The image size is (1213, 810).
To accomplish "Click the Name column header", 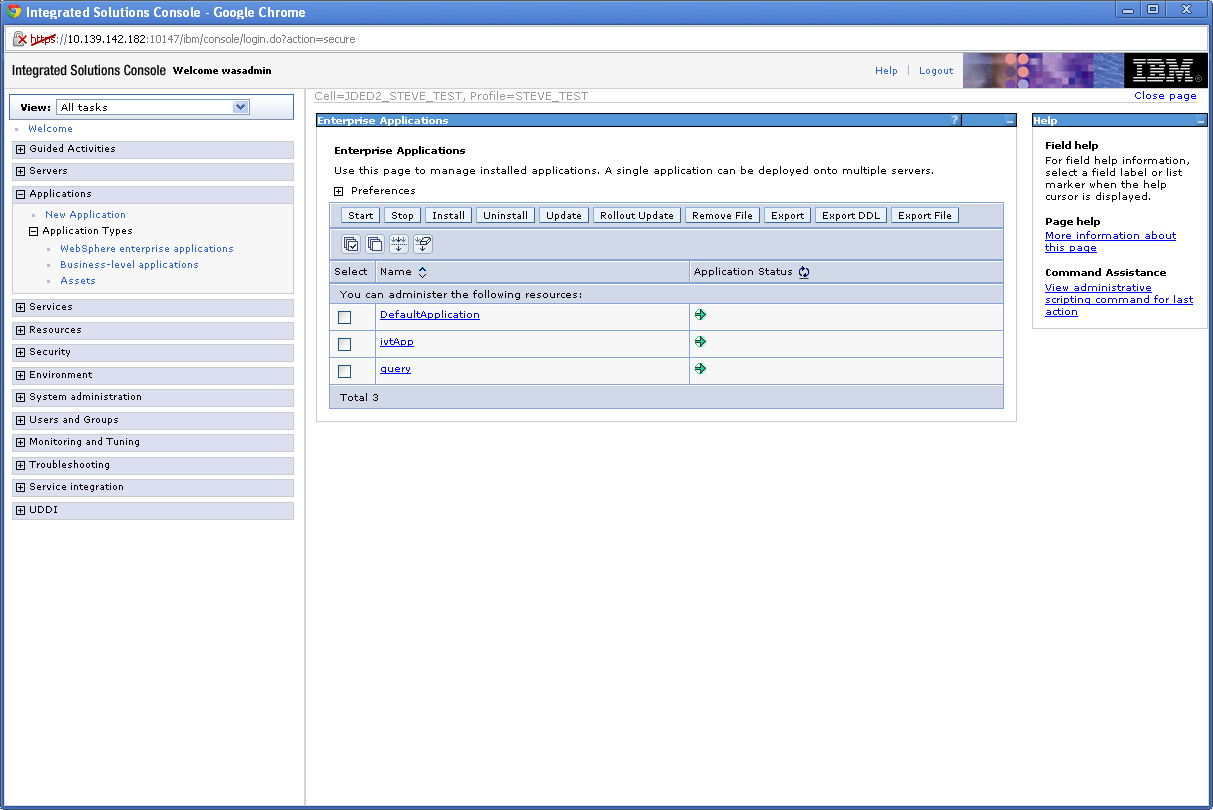I will click(396, 272).
